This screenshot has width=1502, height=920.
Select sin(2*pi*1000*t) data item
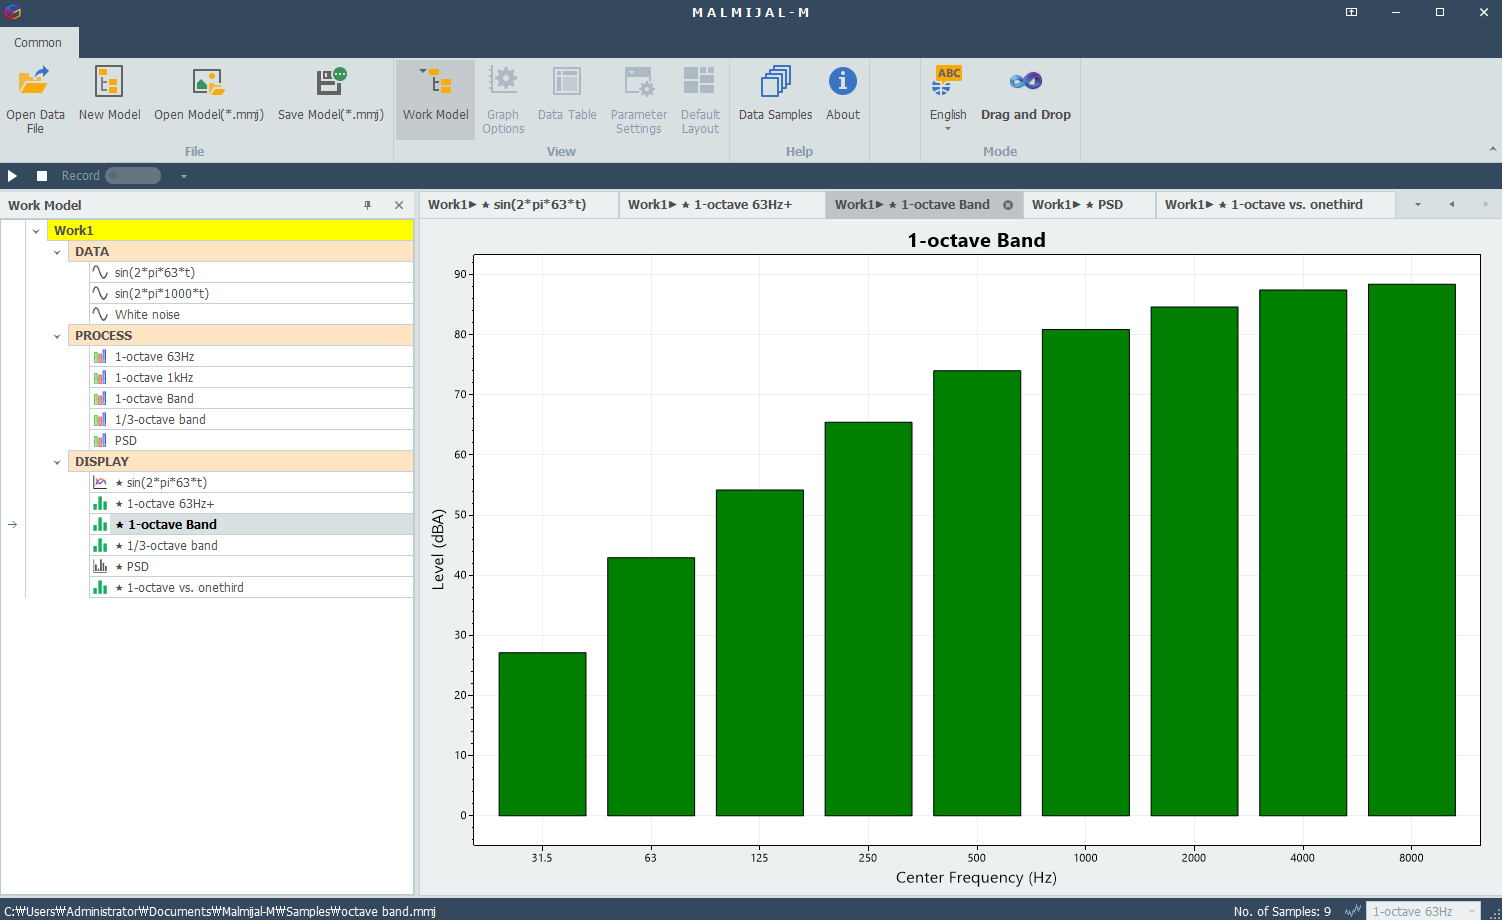251,293
